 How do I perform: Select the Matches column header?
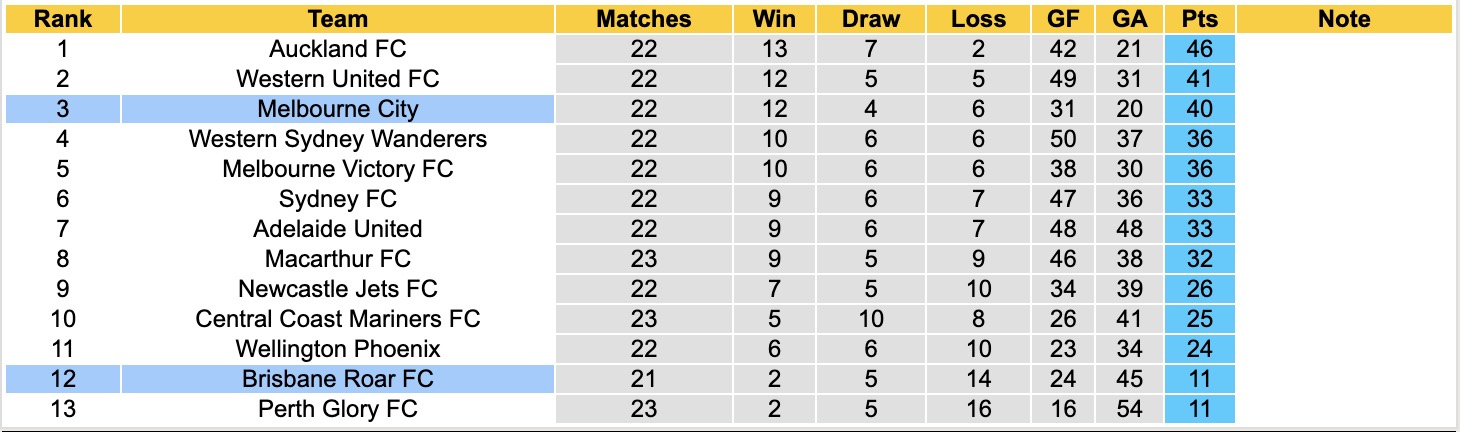pyautogui.click(x=643, y=19)
